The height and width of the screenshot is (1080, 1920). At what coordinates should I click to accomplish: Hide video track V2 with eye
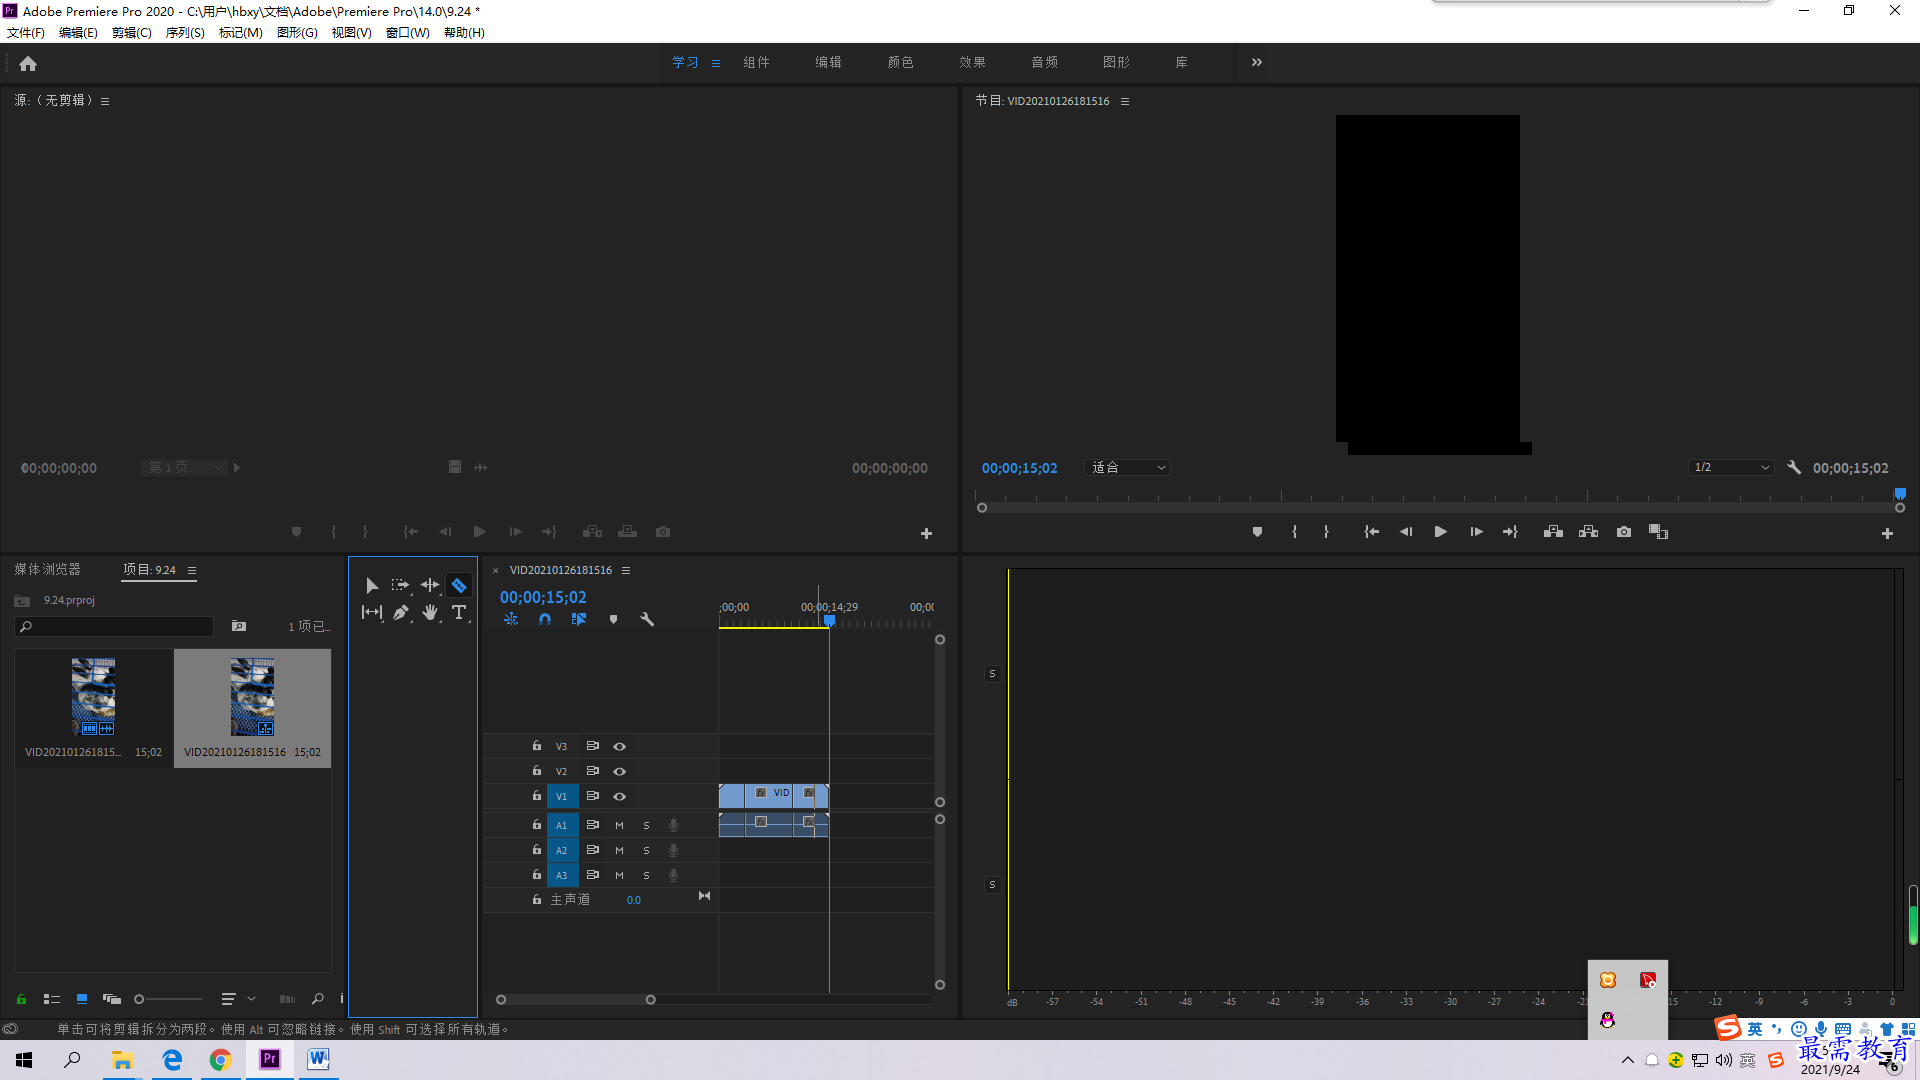[619, 771]
